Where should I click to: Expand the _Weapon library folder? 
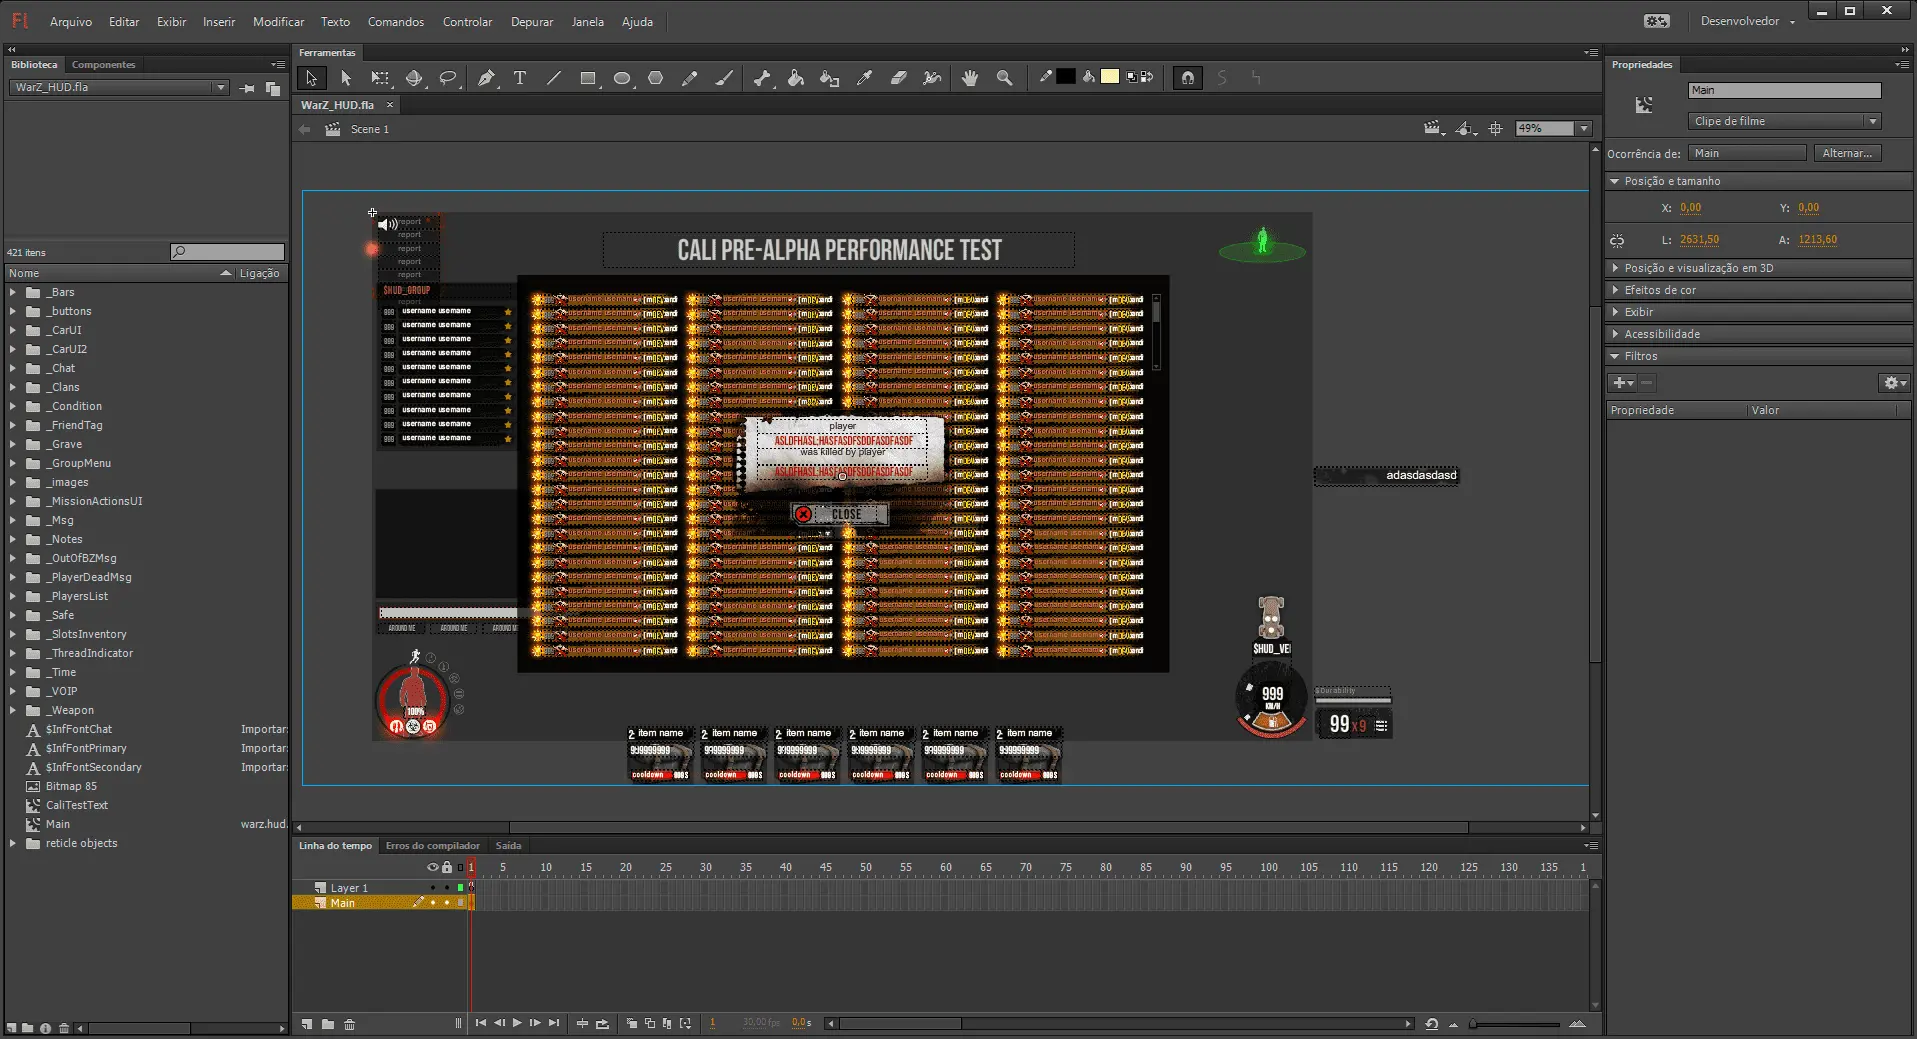13,711
